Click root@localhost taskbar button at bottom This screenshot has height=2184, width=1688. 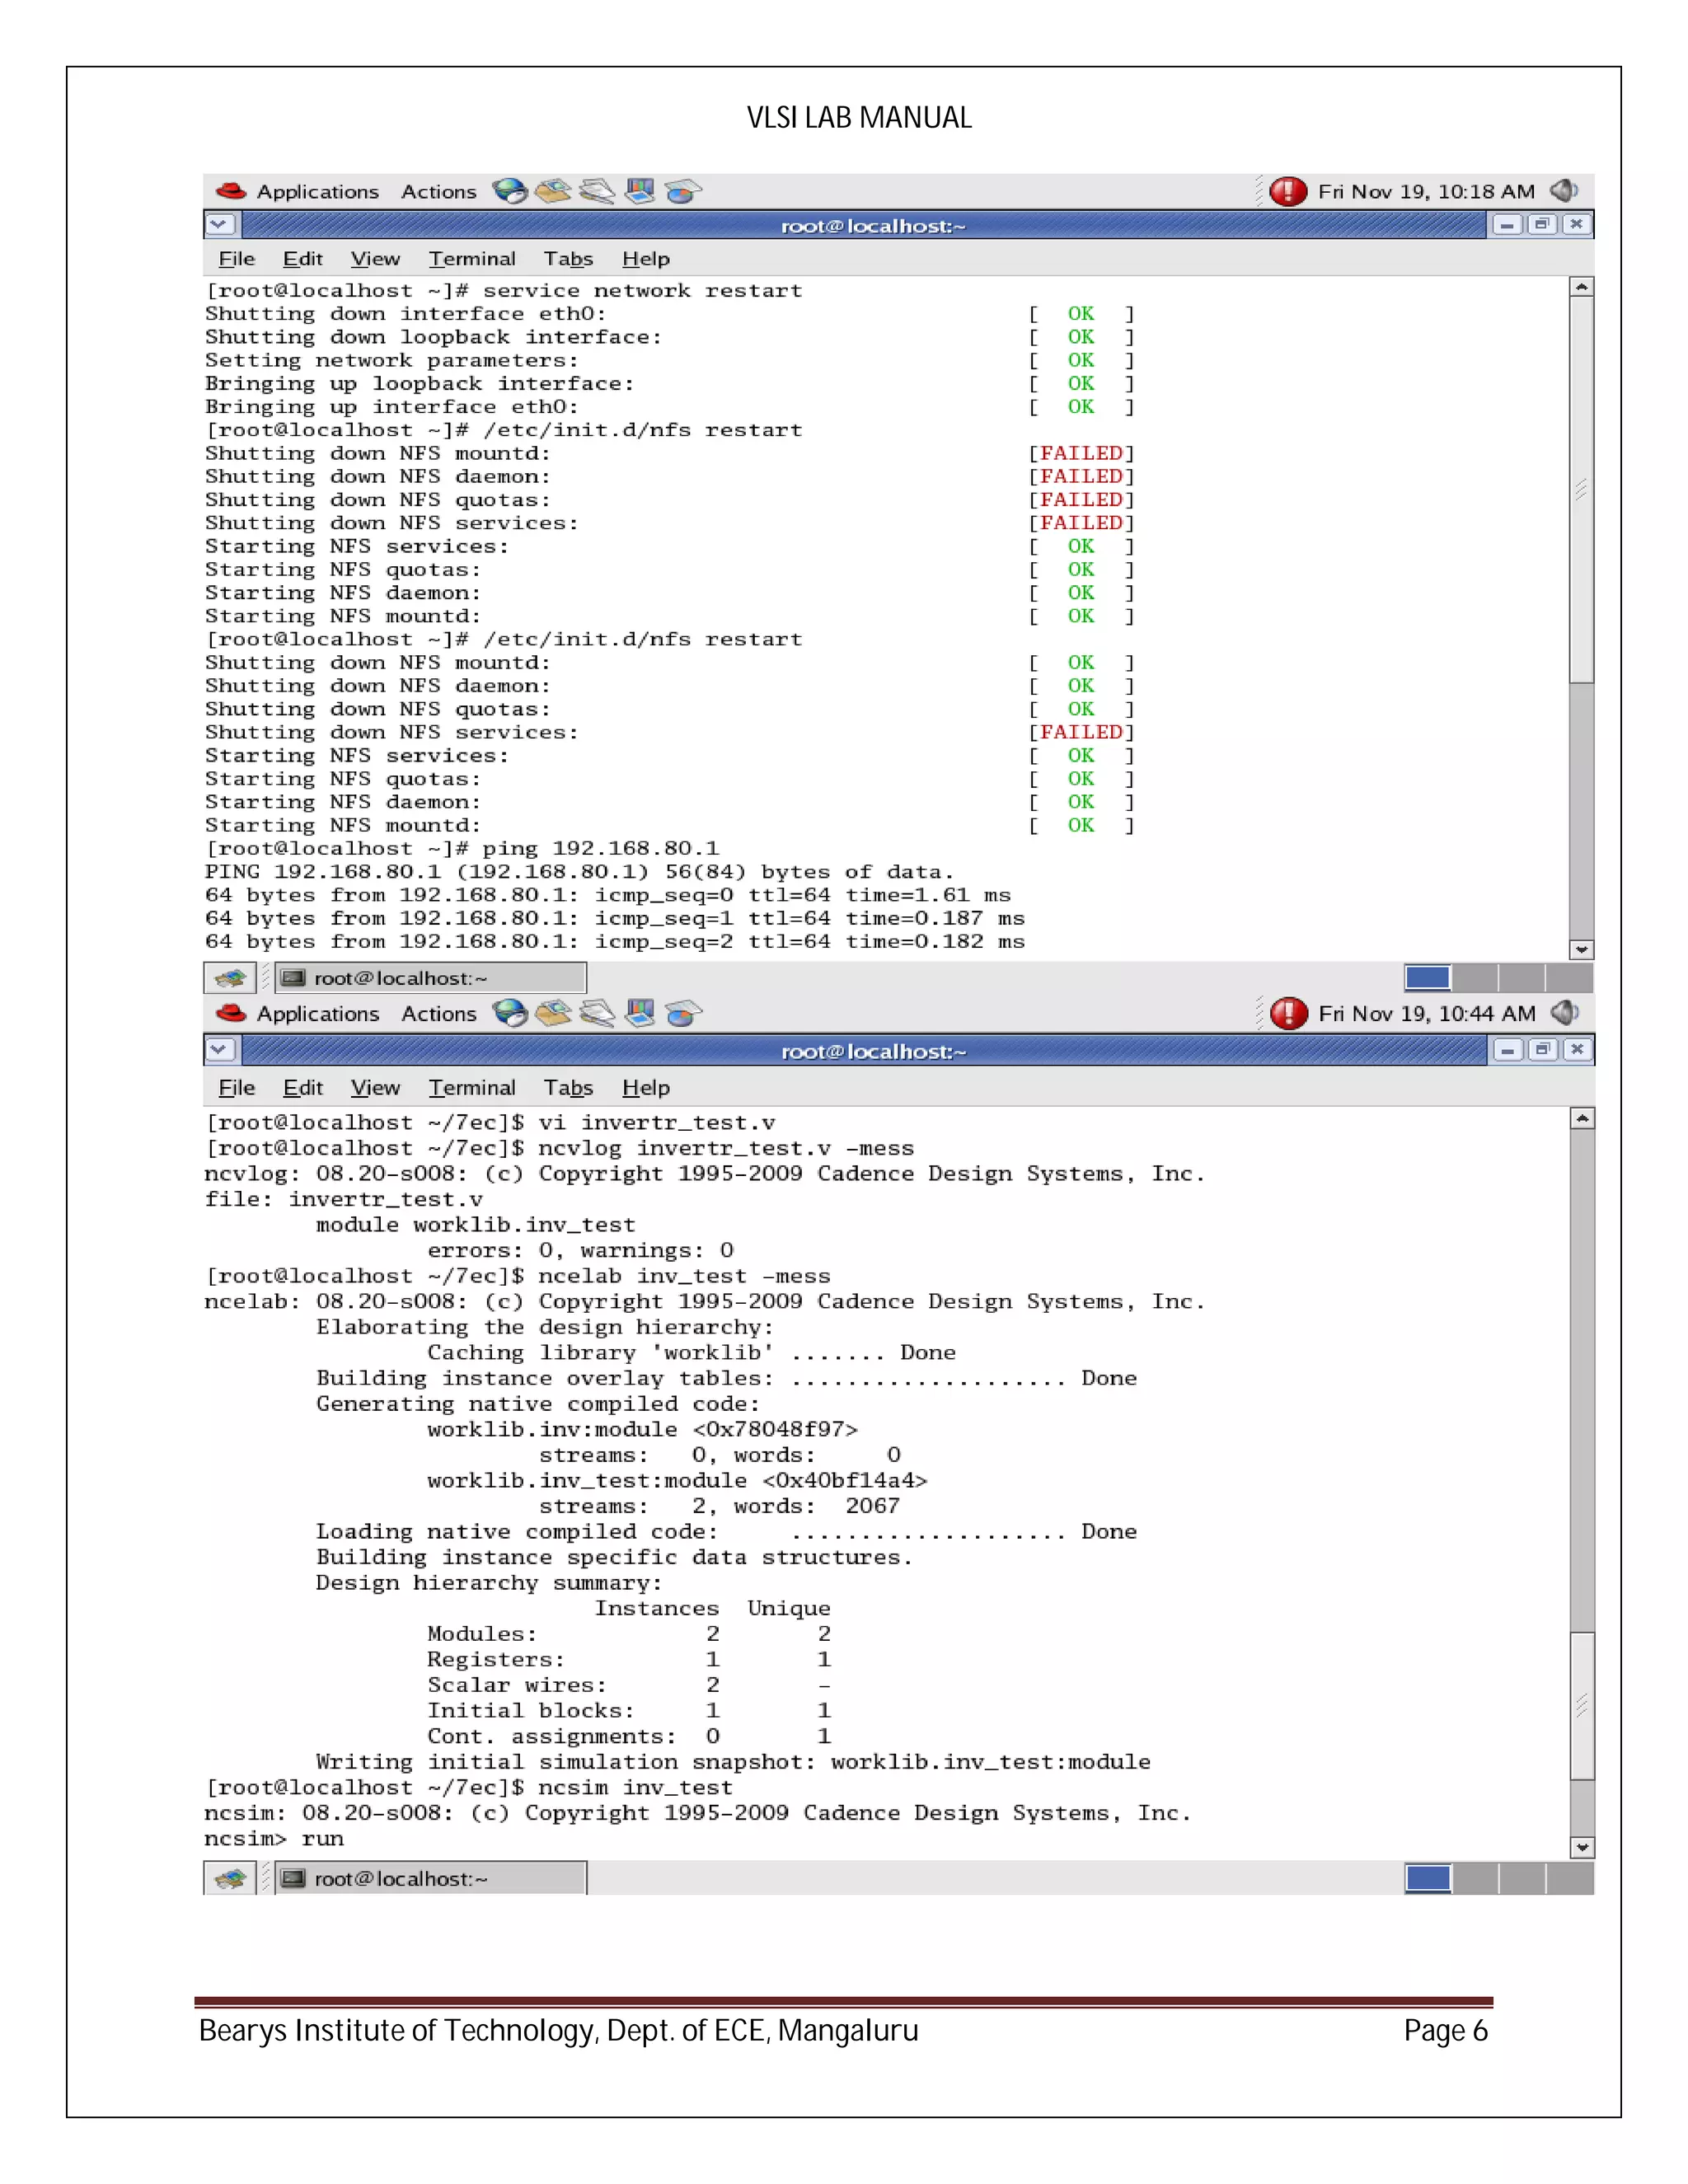[430, 1879]
